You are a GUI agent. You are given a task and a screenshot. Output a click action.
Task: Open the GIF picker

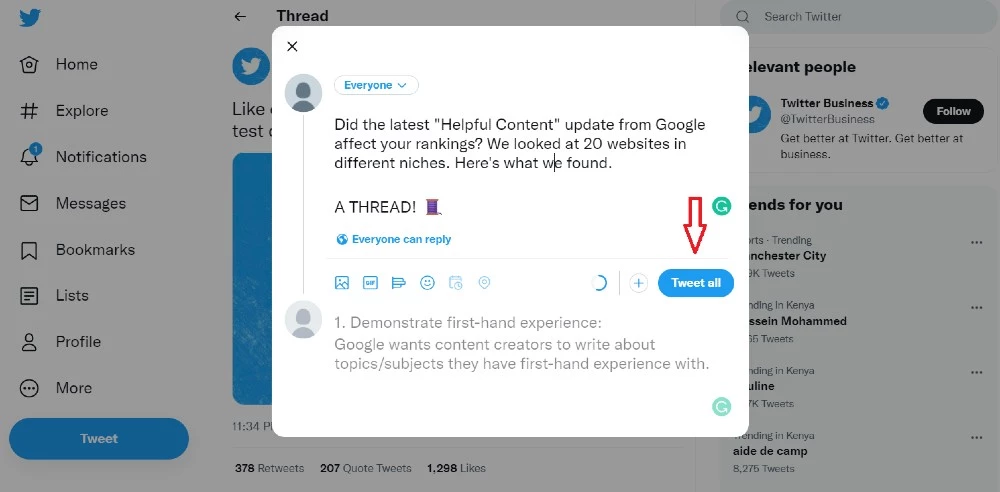pyautogui.click(x=370, y=283)
